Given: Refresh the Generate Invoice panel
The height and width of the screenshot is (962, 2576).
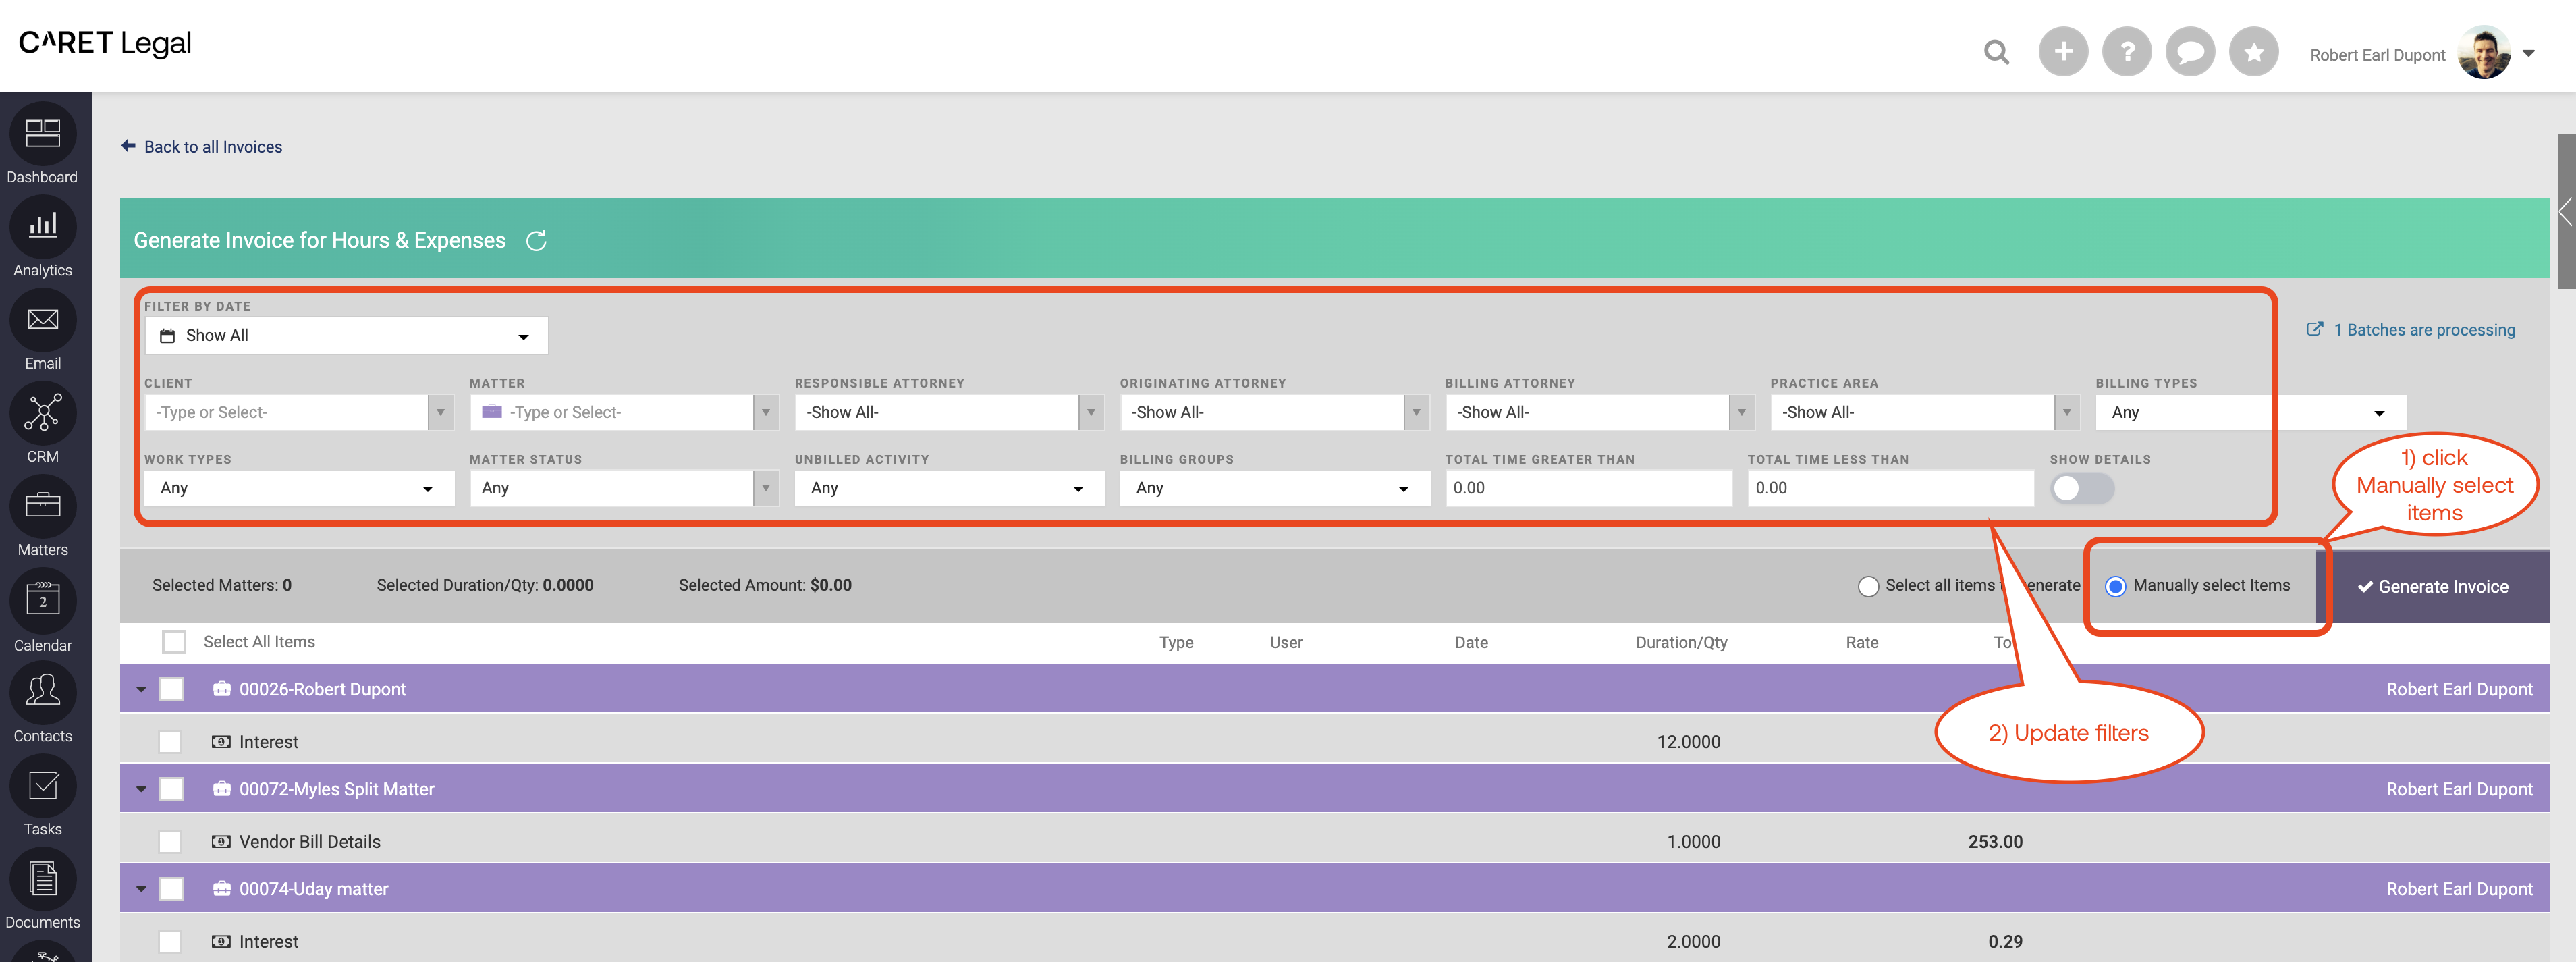Looking at the screenshot, I should pos(536,241).
